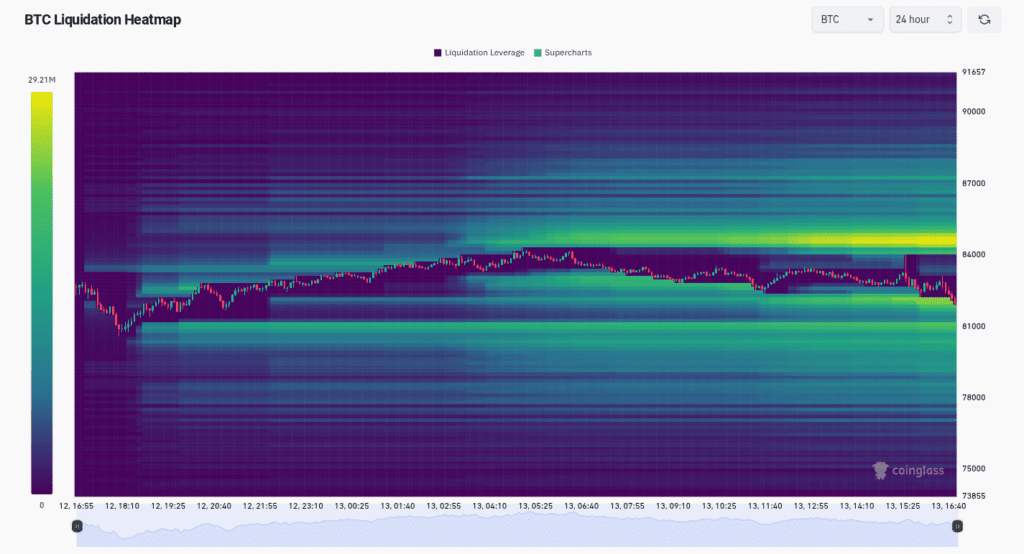Image resolution: width=1024 pixels, height=554 pixels.
Task: Click the 0 label below the color scale
Action: (x=41, y=506)
